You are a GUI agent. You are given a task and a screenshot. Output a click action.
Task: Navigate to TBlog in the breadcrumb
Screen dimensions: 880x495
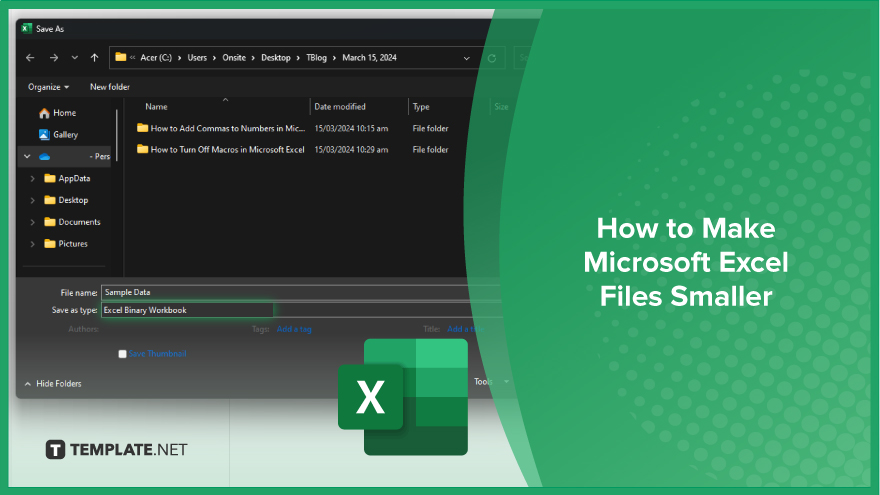pos(317,58)
